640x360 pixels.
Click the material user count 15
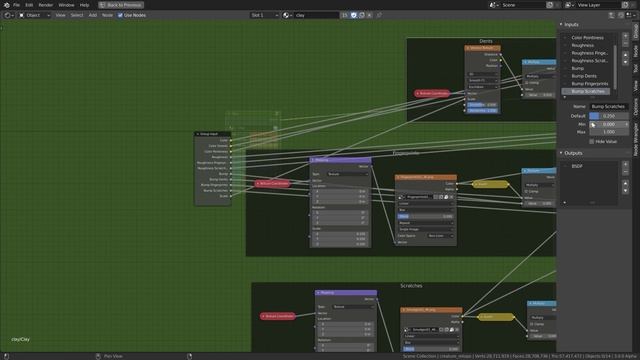(x=344, y=15)
